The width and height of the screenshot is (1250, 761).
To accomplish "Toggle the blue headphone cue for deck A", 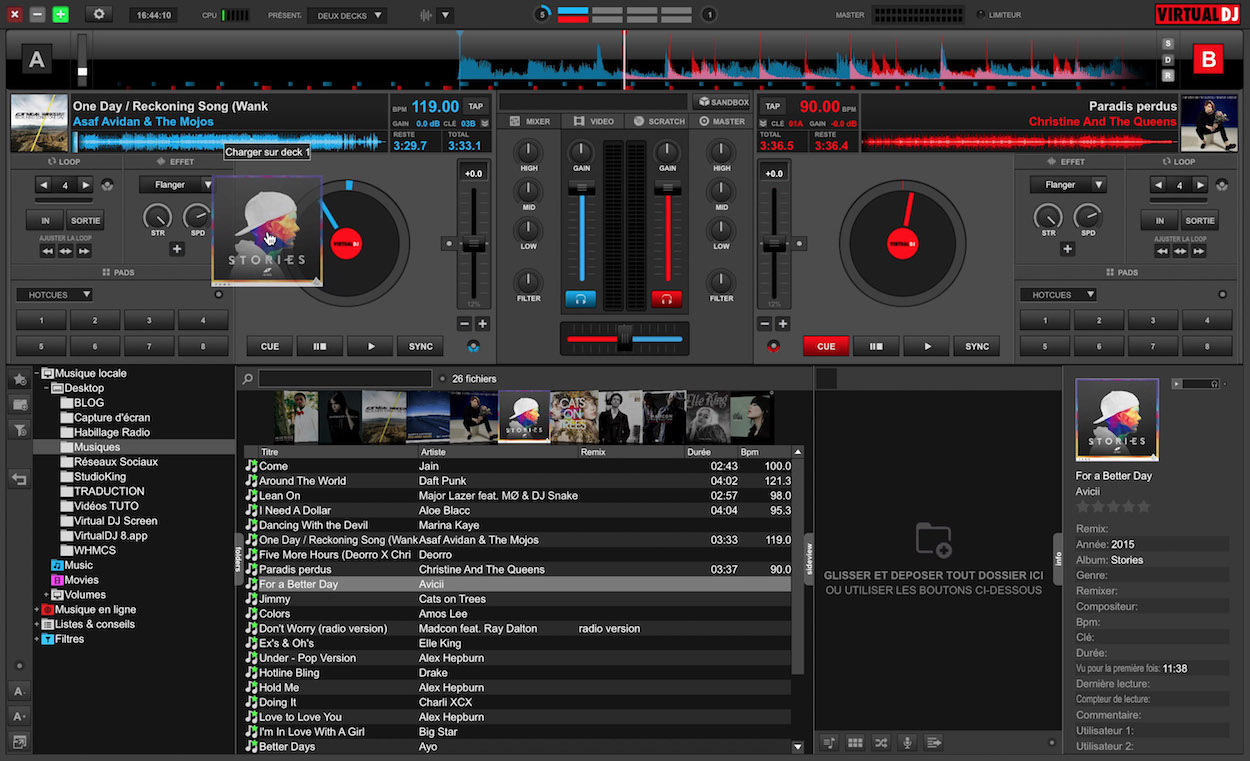I will [x=580, y=298].
